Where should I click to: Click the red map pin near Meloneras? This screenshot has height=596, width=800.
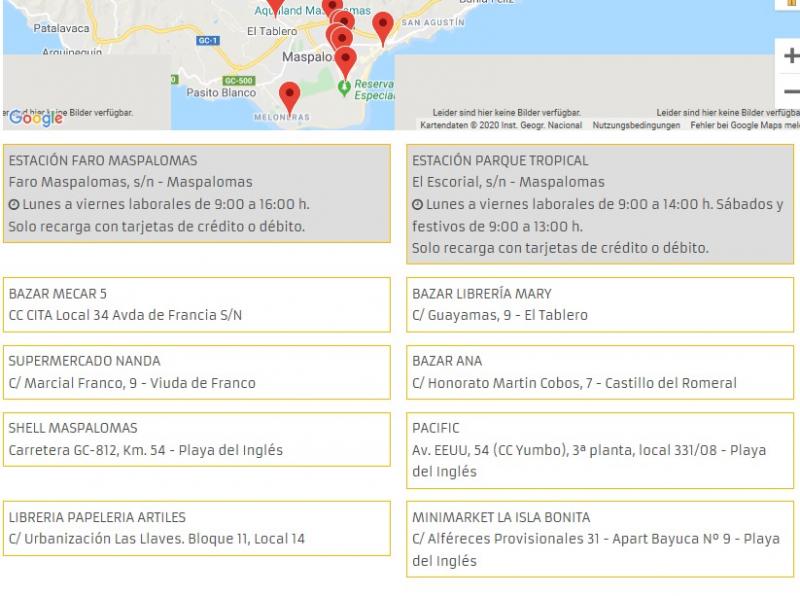point(290,98)
